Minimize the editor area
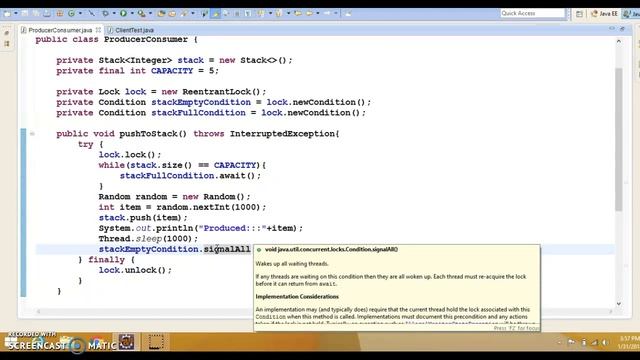Viewport: 640px width, 360px height. coord(611,29)
